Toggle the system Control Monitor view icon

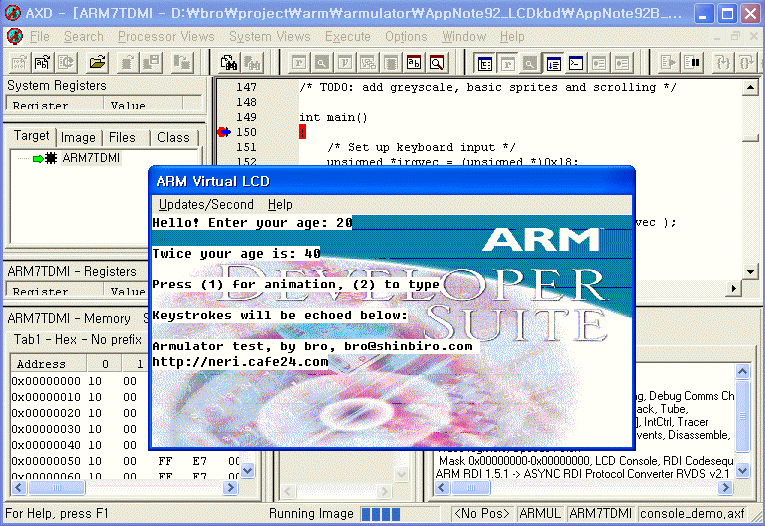pyautogui.click(x=484, y=63)
